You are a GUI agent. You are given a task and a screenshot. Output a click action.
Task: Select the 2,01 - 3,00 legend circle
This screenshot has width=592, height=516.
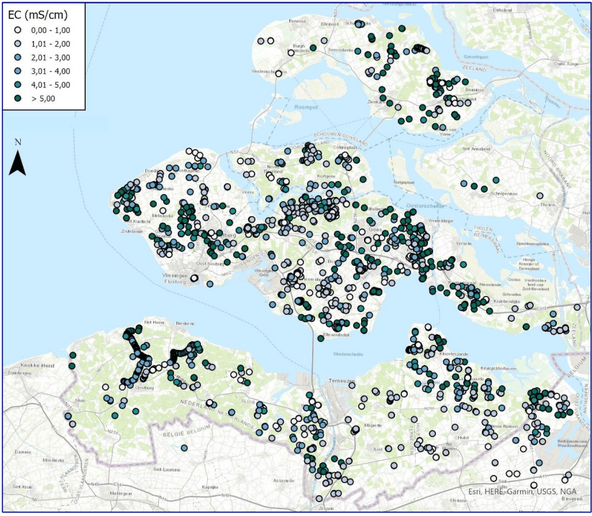click(x=17, y=58)
